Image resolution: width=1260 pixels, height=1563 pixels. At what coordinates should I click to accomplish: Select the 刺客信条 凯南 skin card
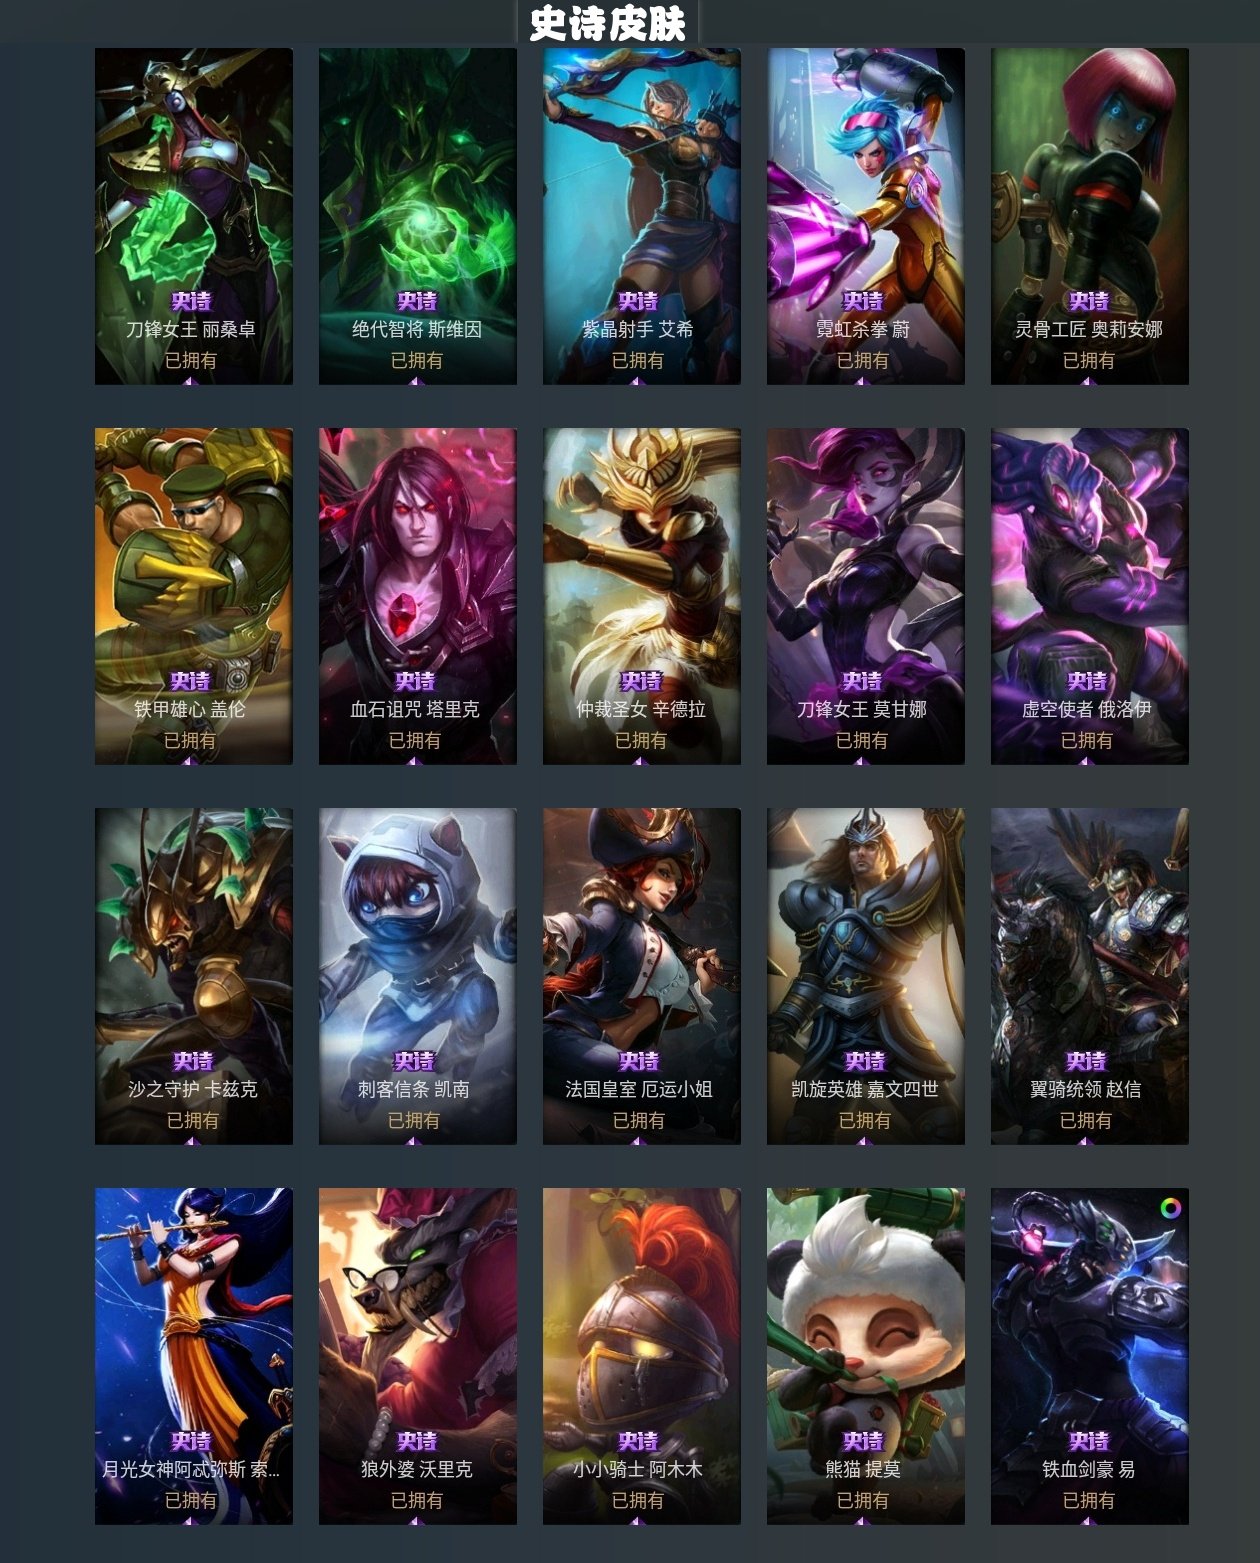click(418, 976)
